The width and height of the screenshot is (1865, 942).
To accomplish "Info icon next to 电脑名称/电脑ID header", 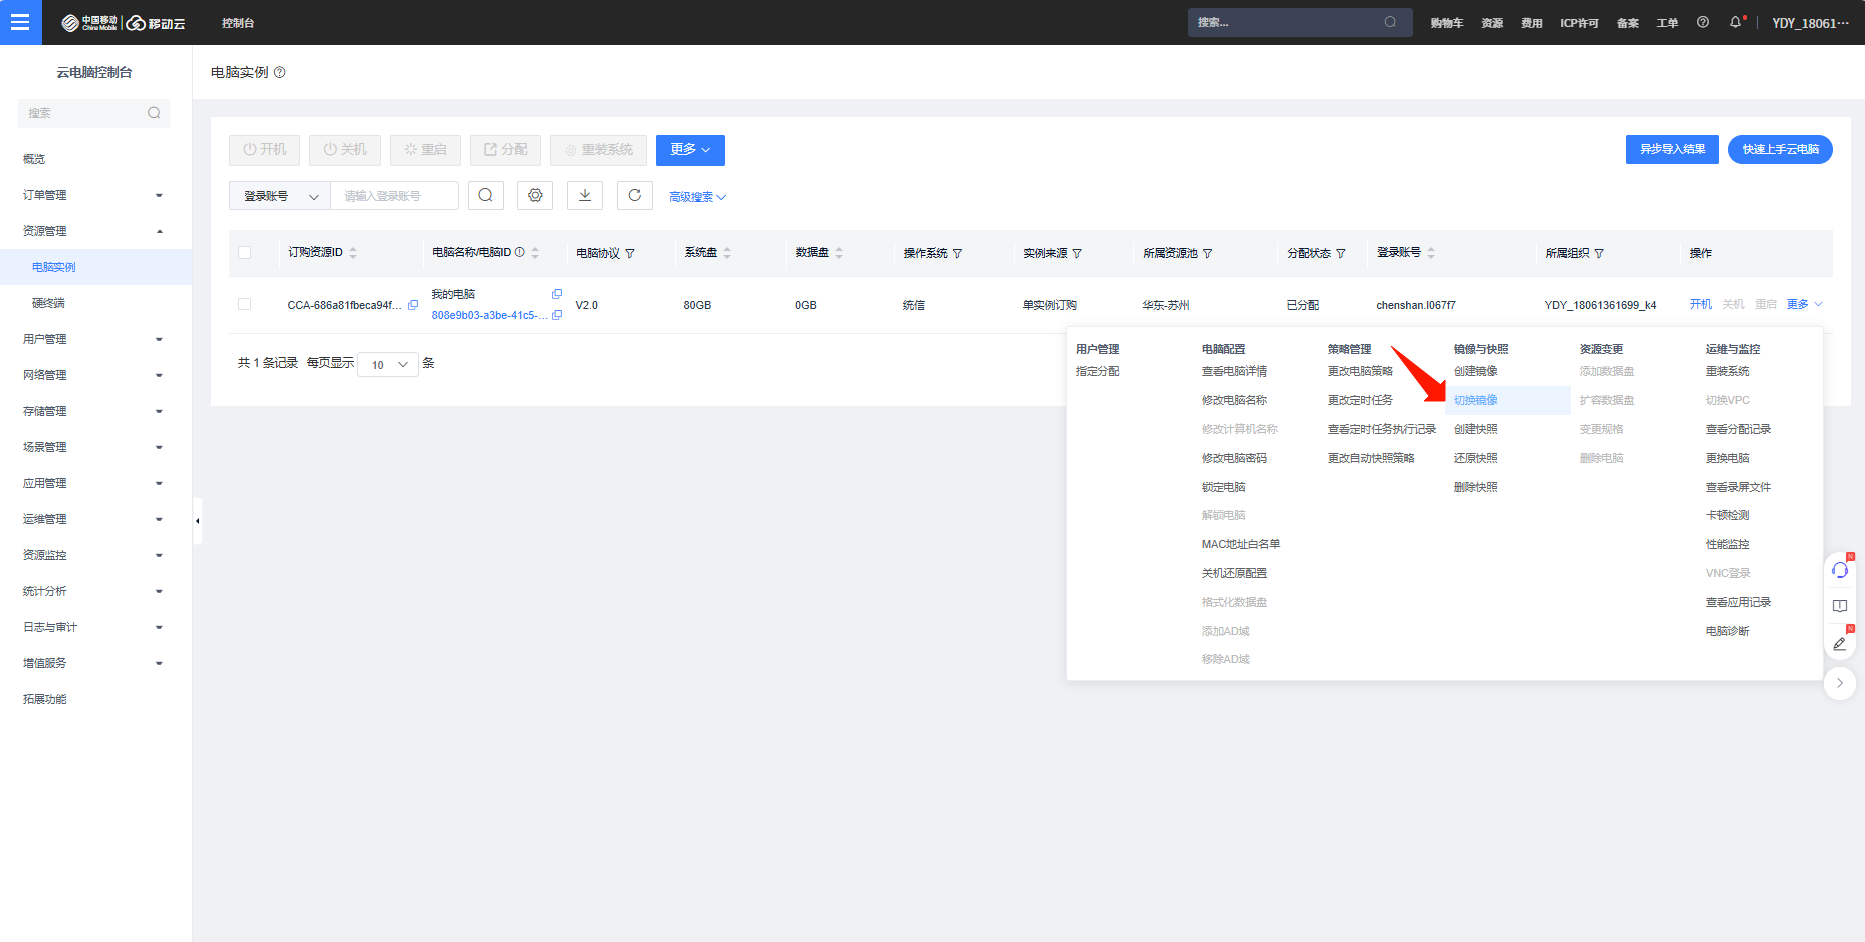I will point(519,252).
